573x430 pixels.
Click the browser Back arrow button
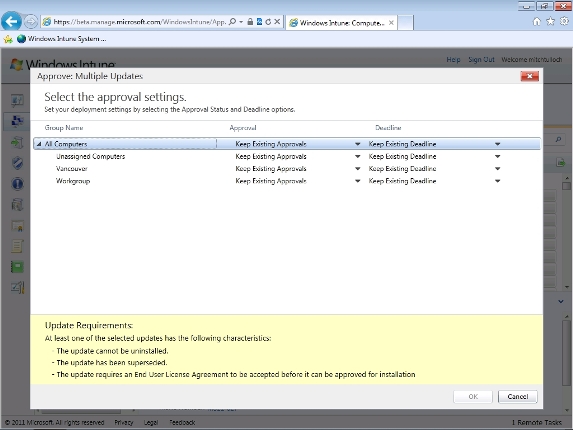point(11,22)
